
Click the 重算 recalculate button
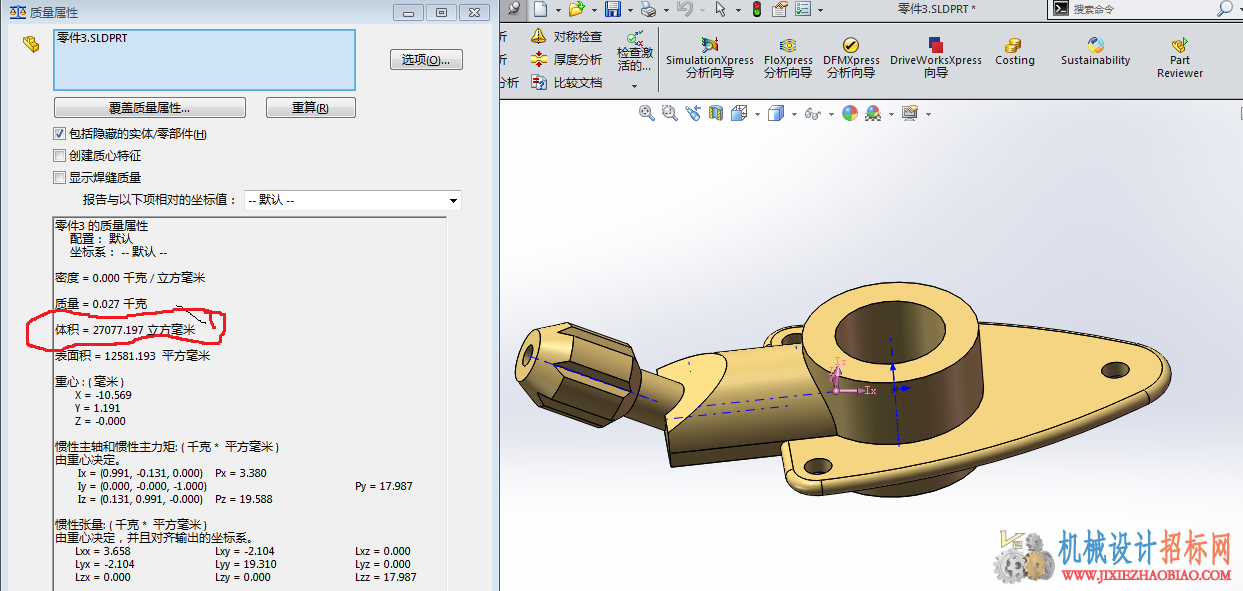click(310, 108)
